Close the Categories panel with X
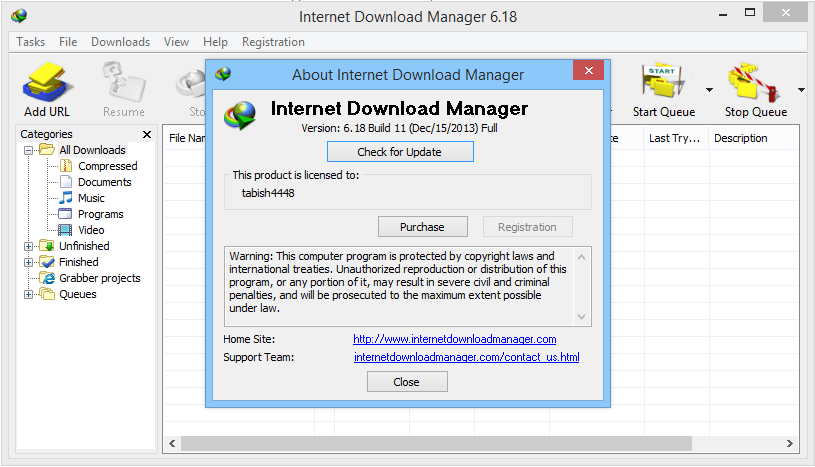The image size is (815, 467). coord(147,135)
